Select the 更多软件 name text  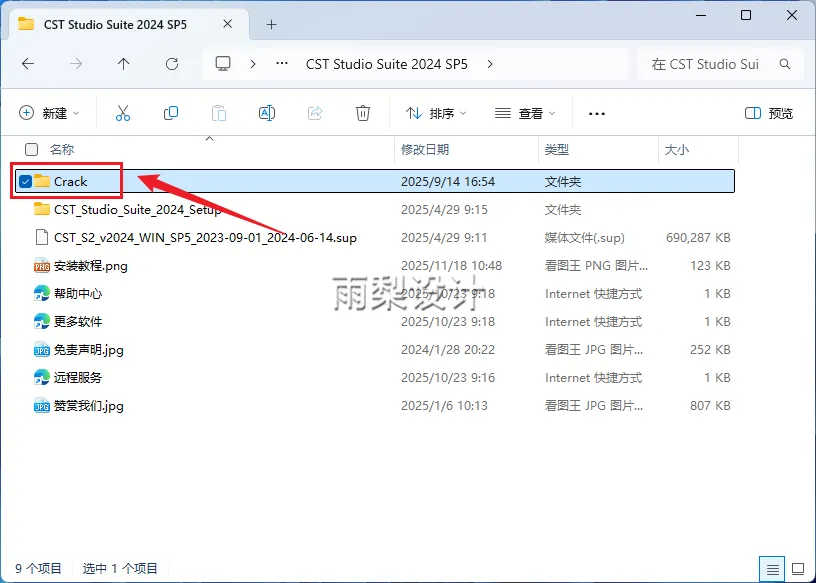78,322
